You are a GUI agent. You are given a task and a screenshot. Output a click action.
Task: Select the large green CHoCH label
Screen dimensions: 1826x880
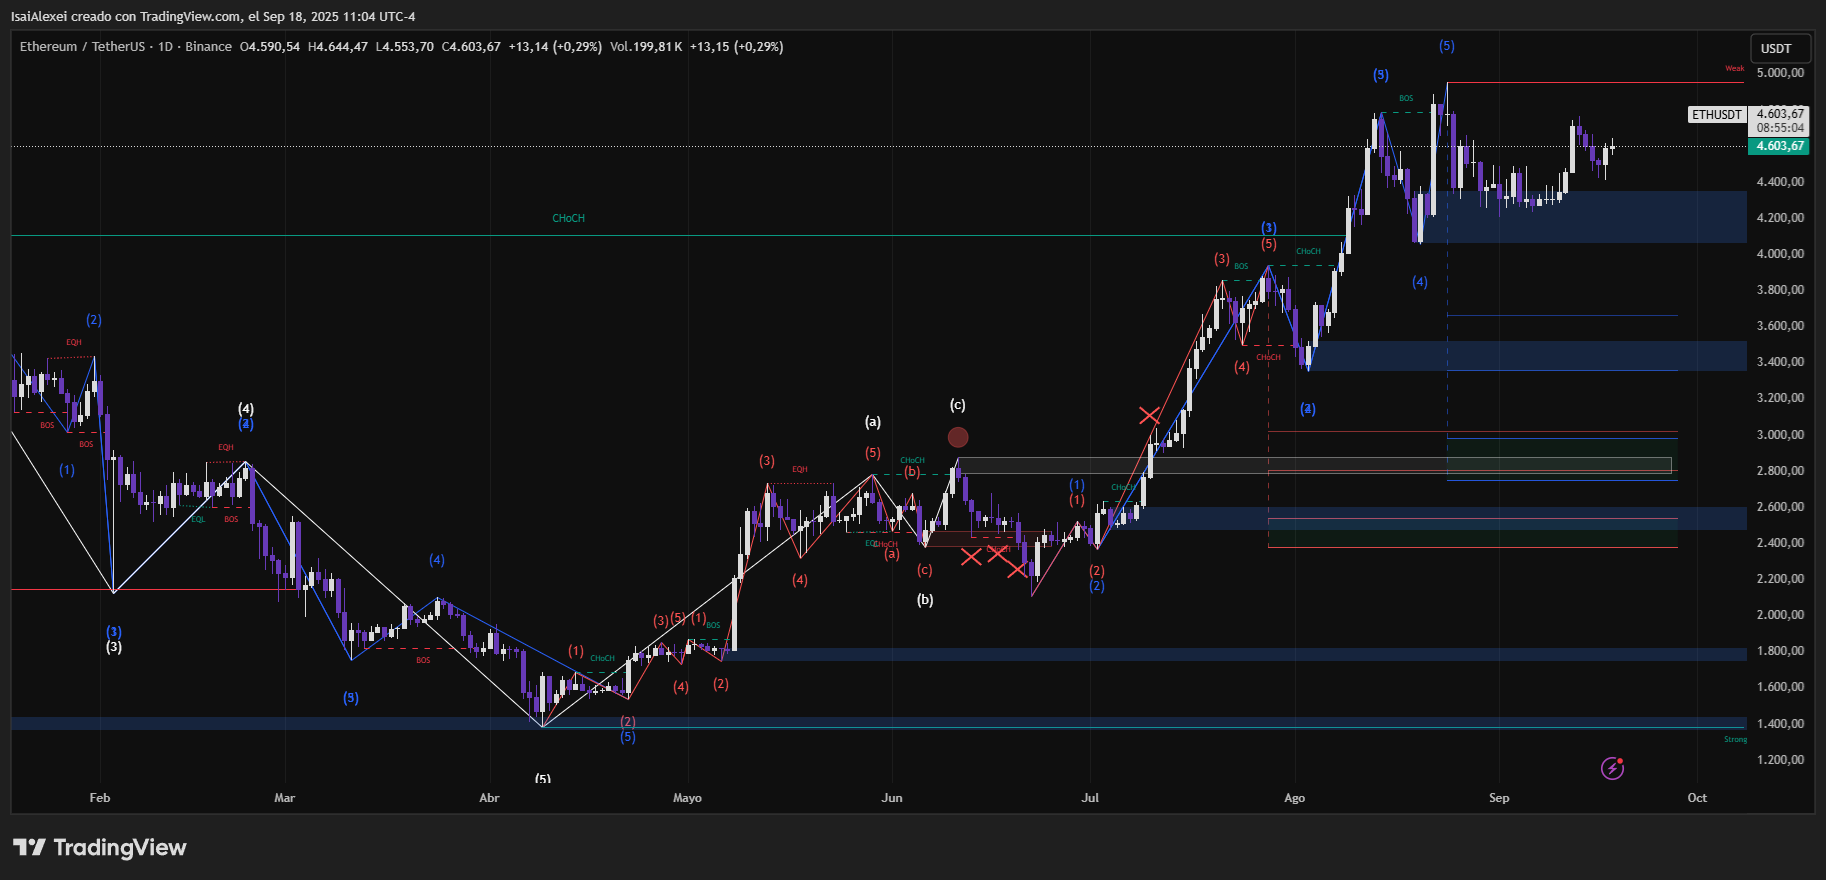(x=568, y=218)
